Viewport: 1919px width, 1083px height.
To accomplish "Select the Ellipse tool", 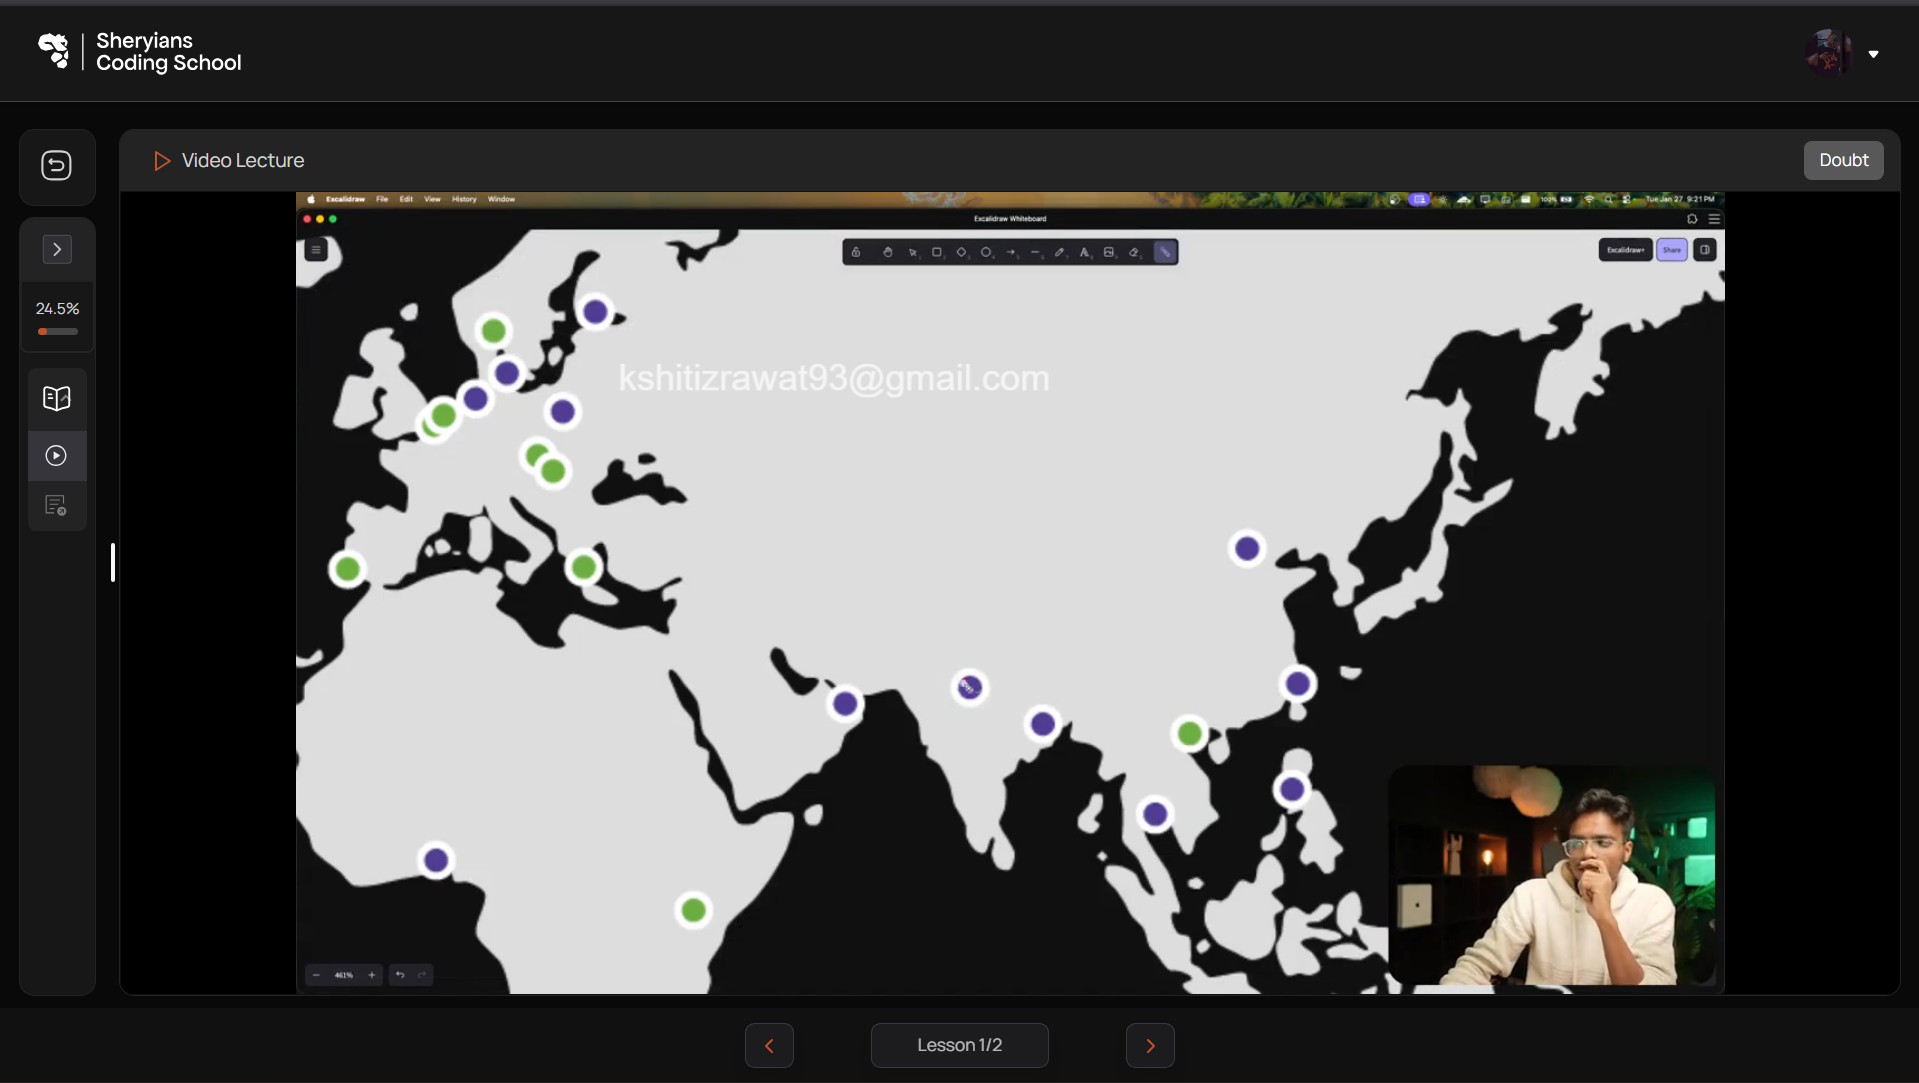I will 986,252.
